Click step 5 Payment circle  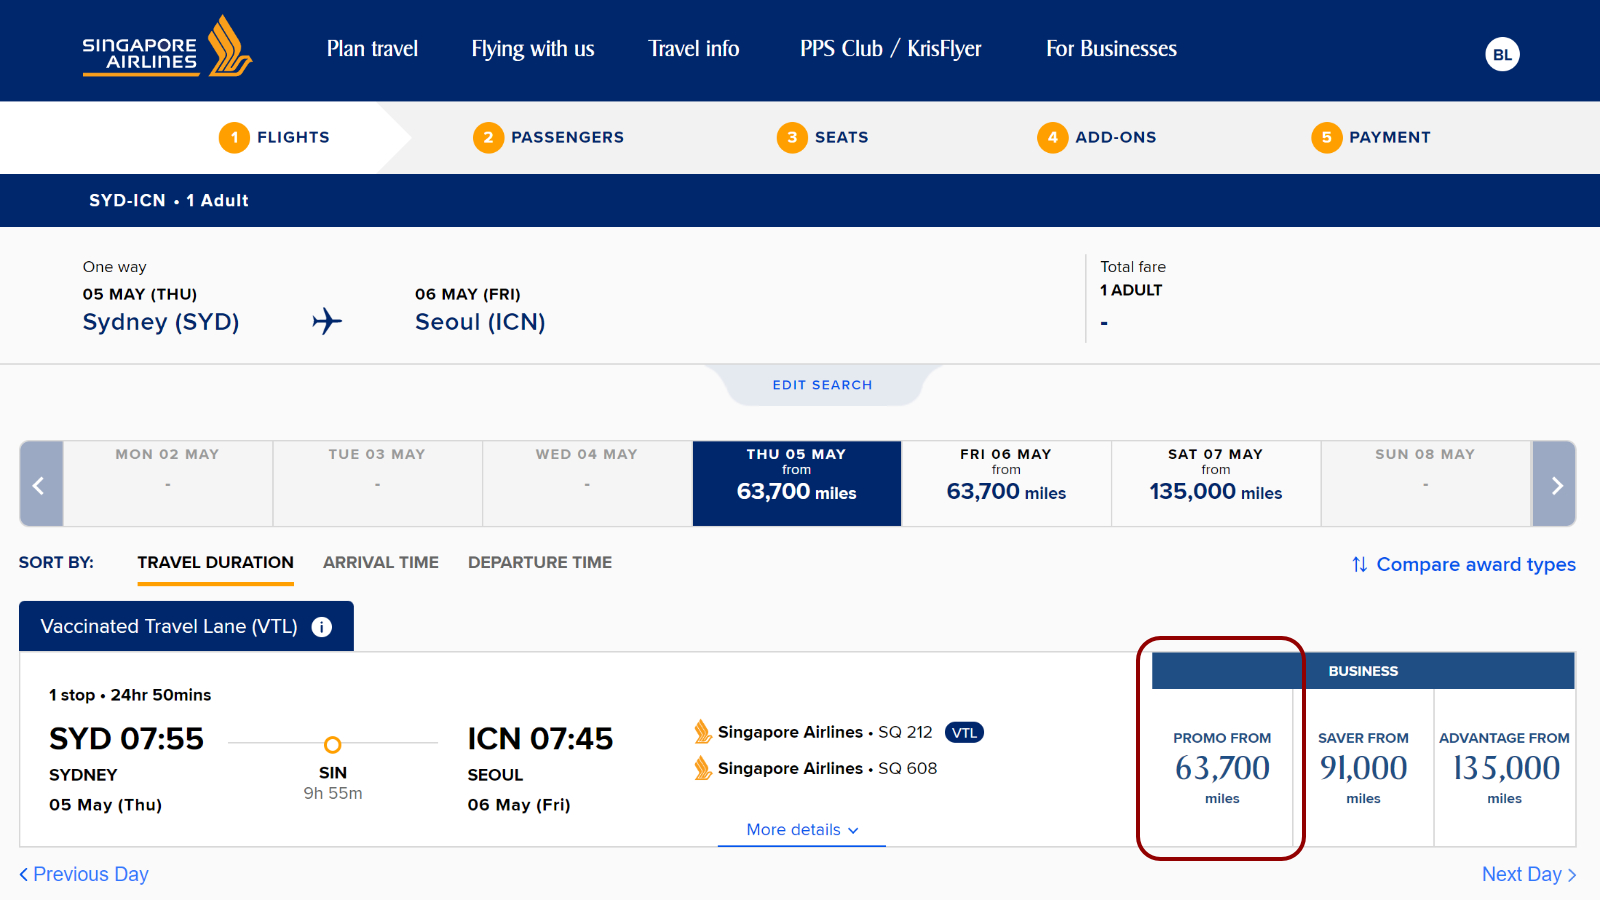pos(1326,137)
